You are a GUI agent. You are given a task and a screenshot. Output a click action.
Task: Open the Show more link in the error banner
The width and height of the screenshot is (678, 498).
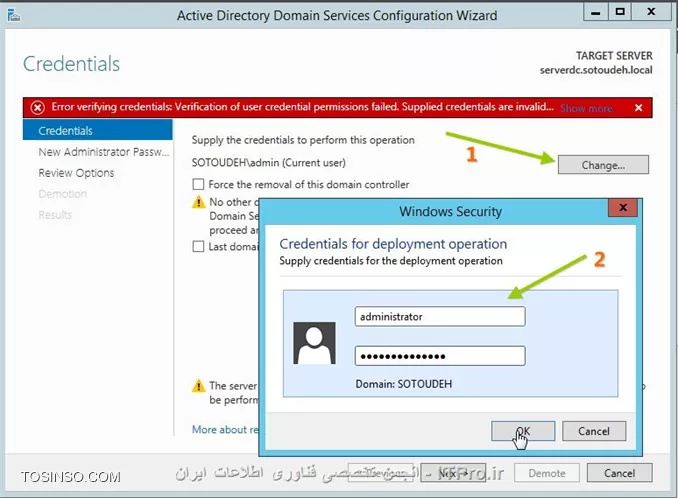coord(586,108)
